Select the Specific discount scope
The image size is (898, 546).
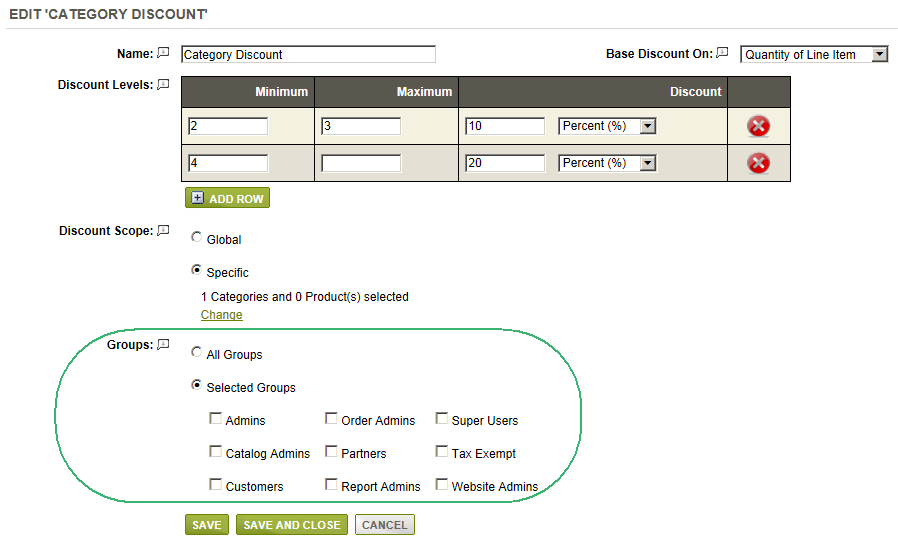click(196, 270)
